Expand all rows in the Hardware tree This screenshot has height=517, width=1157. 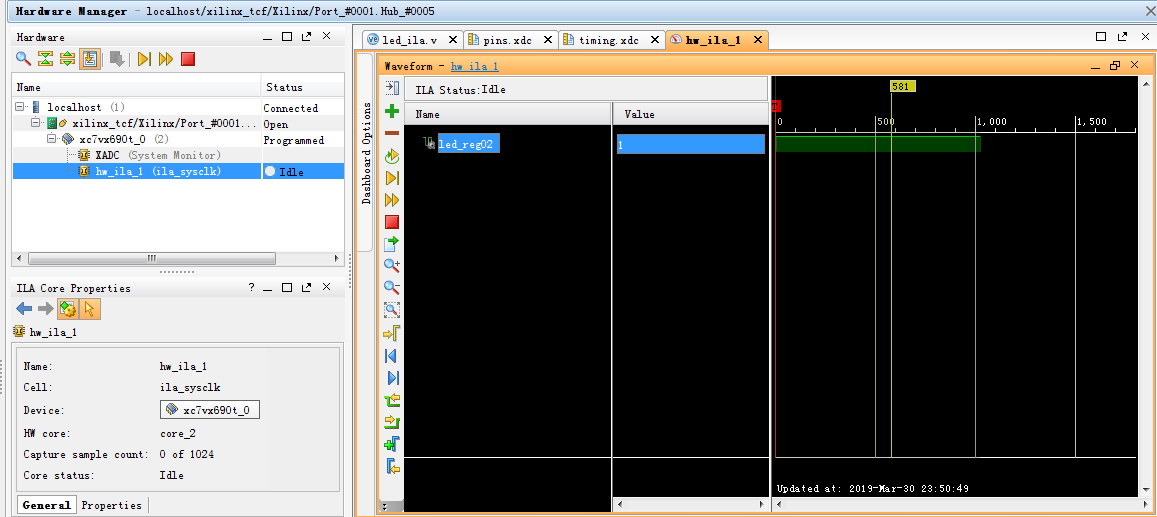tap(67, 59)
